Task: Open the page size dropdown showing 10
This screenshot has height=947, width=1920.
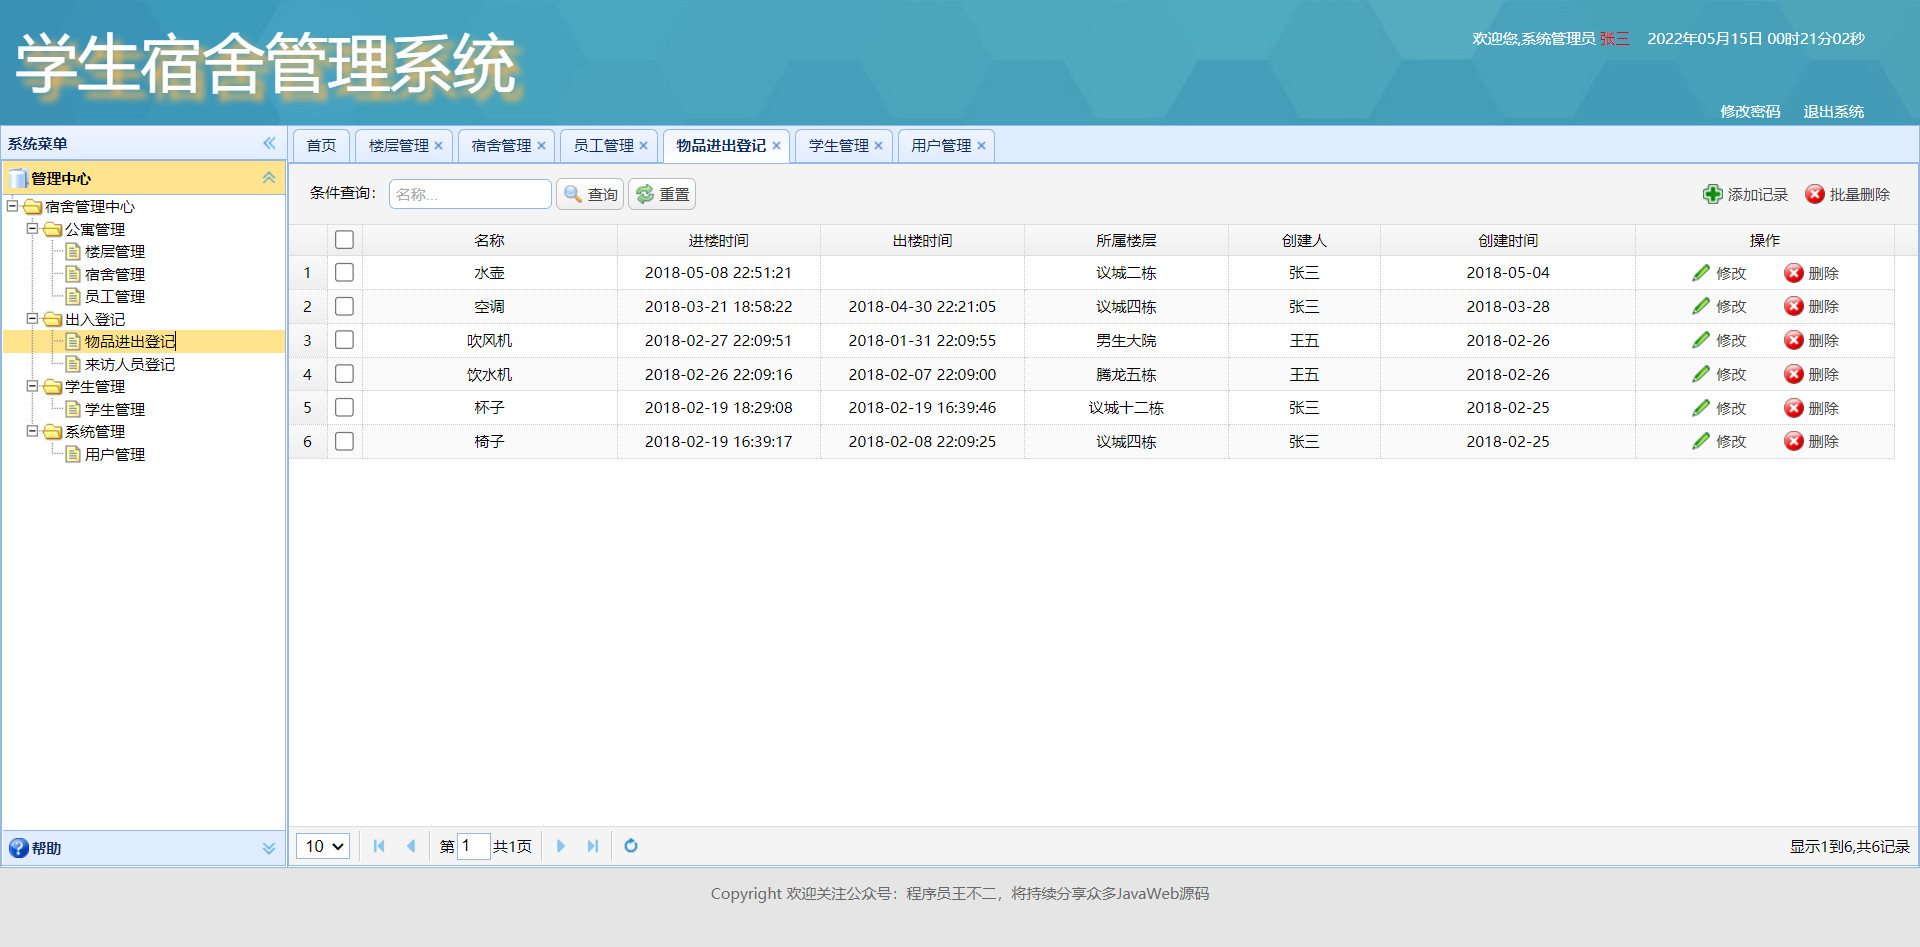Action: point(321,846)
